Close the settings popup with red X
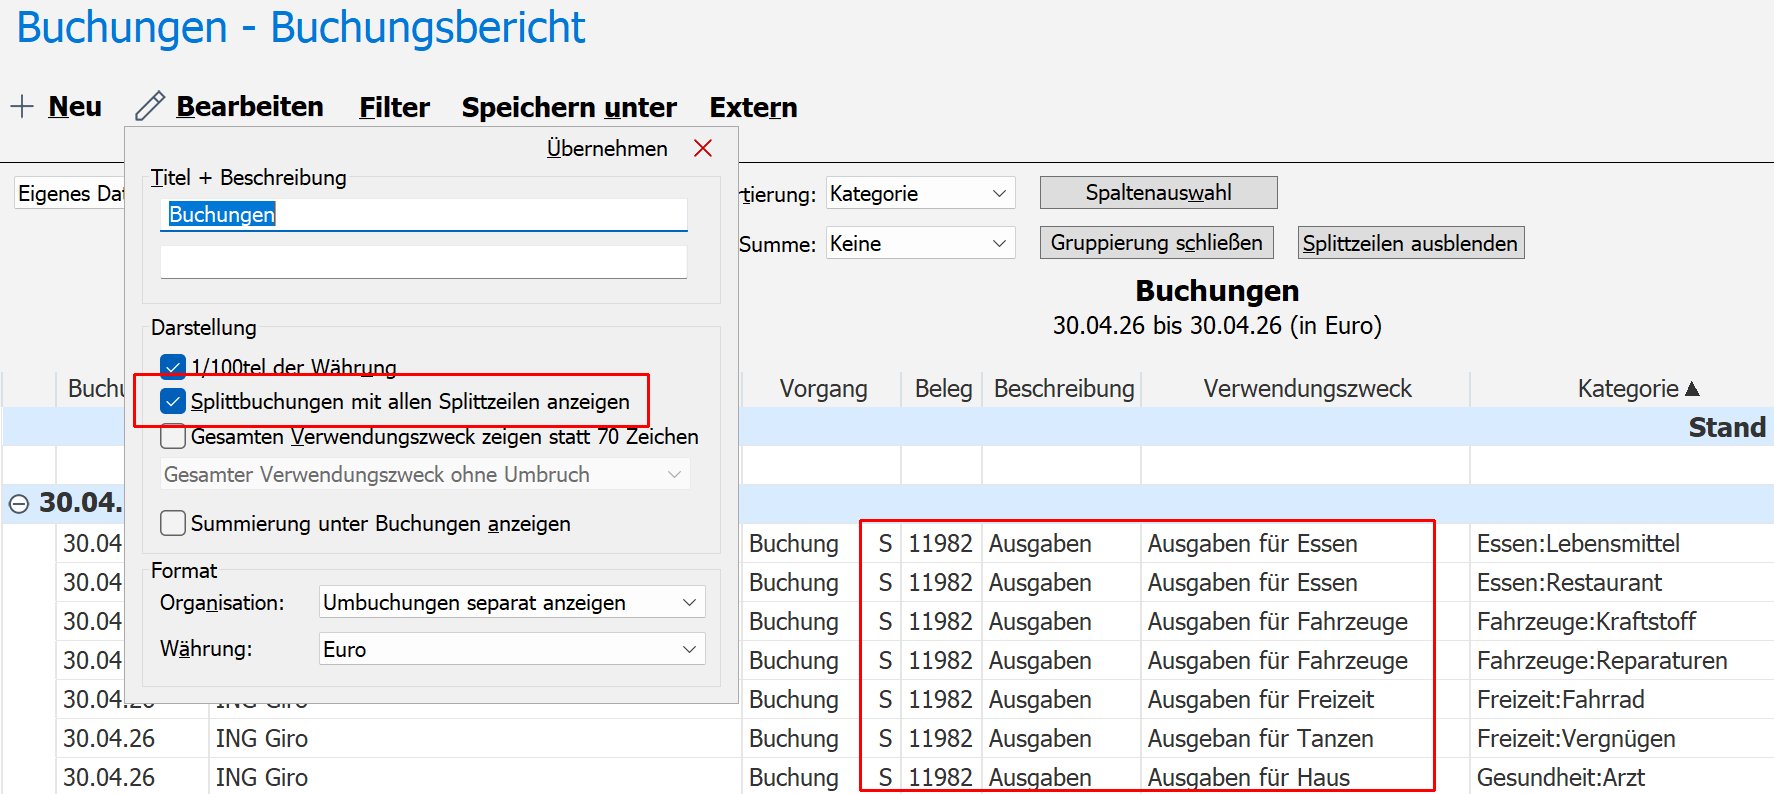The image size is (1774, 794). pos(703,148)
